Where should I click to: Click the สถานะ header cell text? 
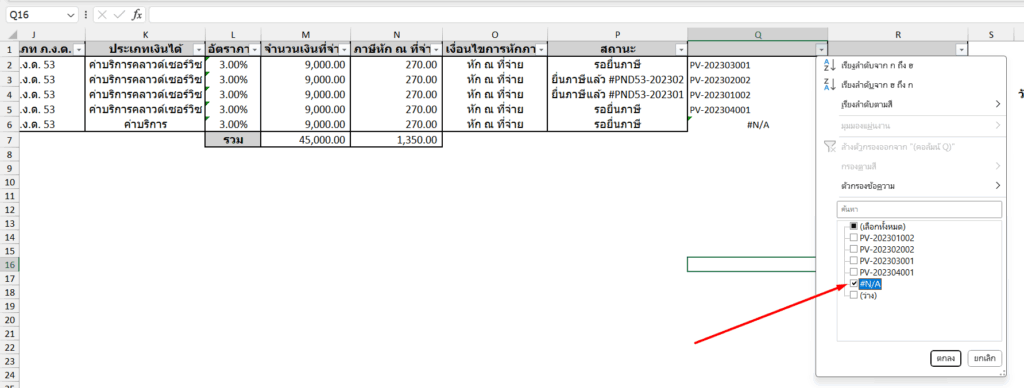618,50
